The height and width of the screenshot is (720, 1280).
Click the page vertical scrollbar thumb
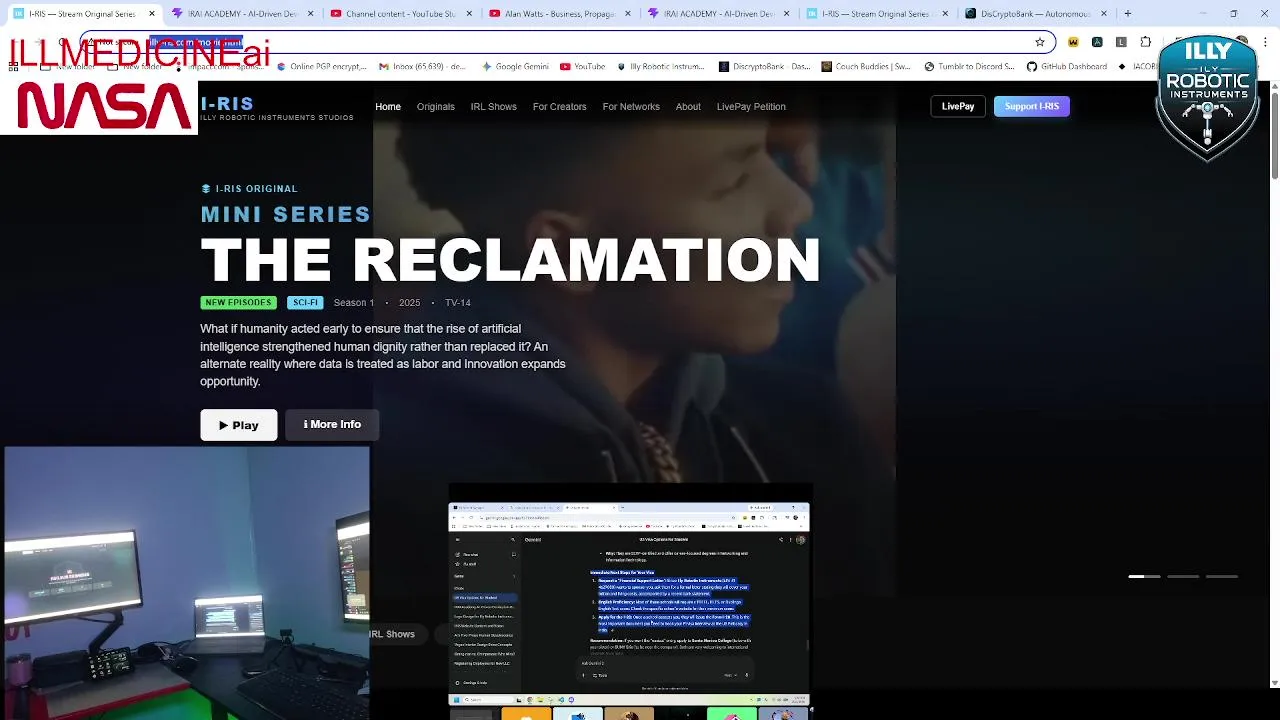pos(1274,136)
